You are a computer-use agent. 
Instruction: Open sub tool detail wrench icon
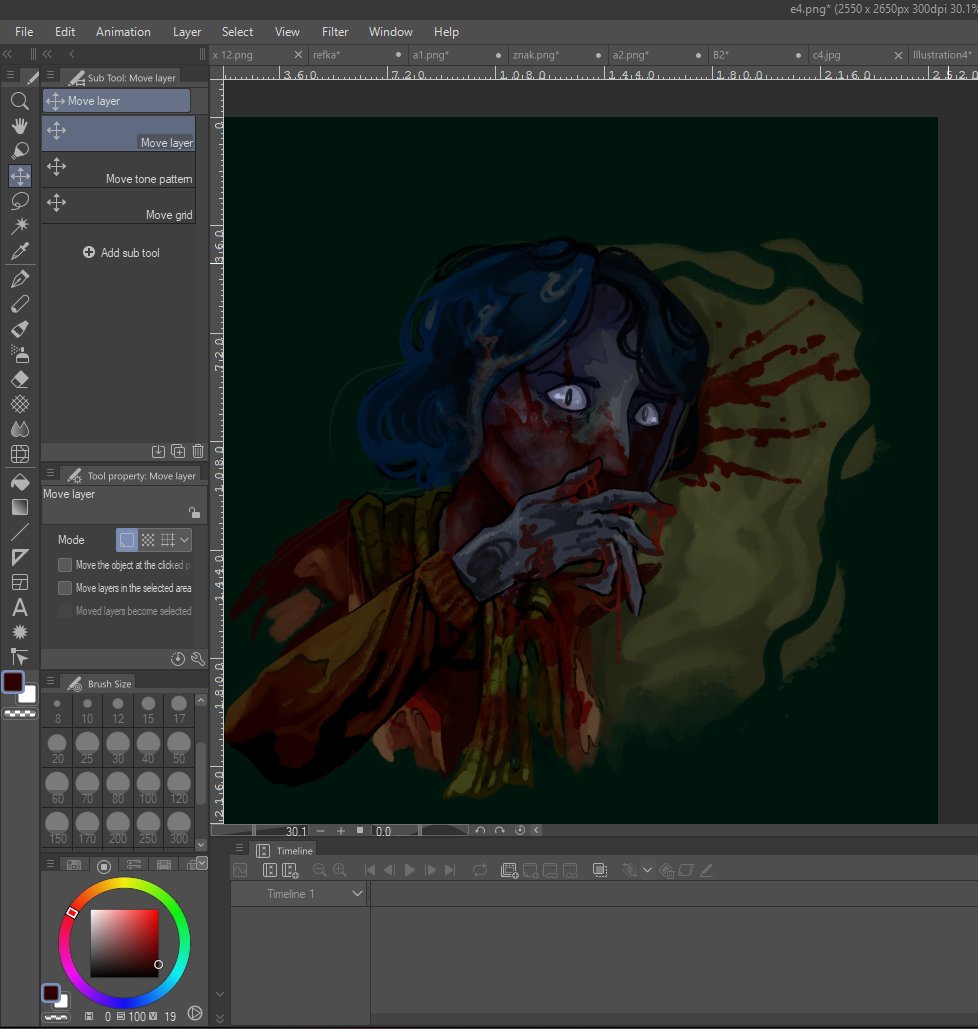tap(198, 658)
